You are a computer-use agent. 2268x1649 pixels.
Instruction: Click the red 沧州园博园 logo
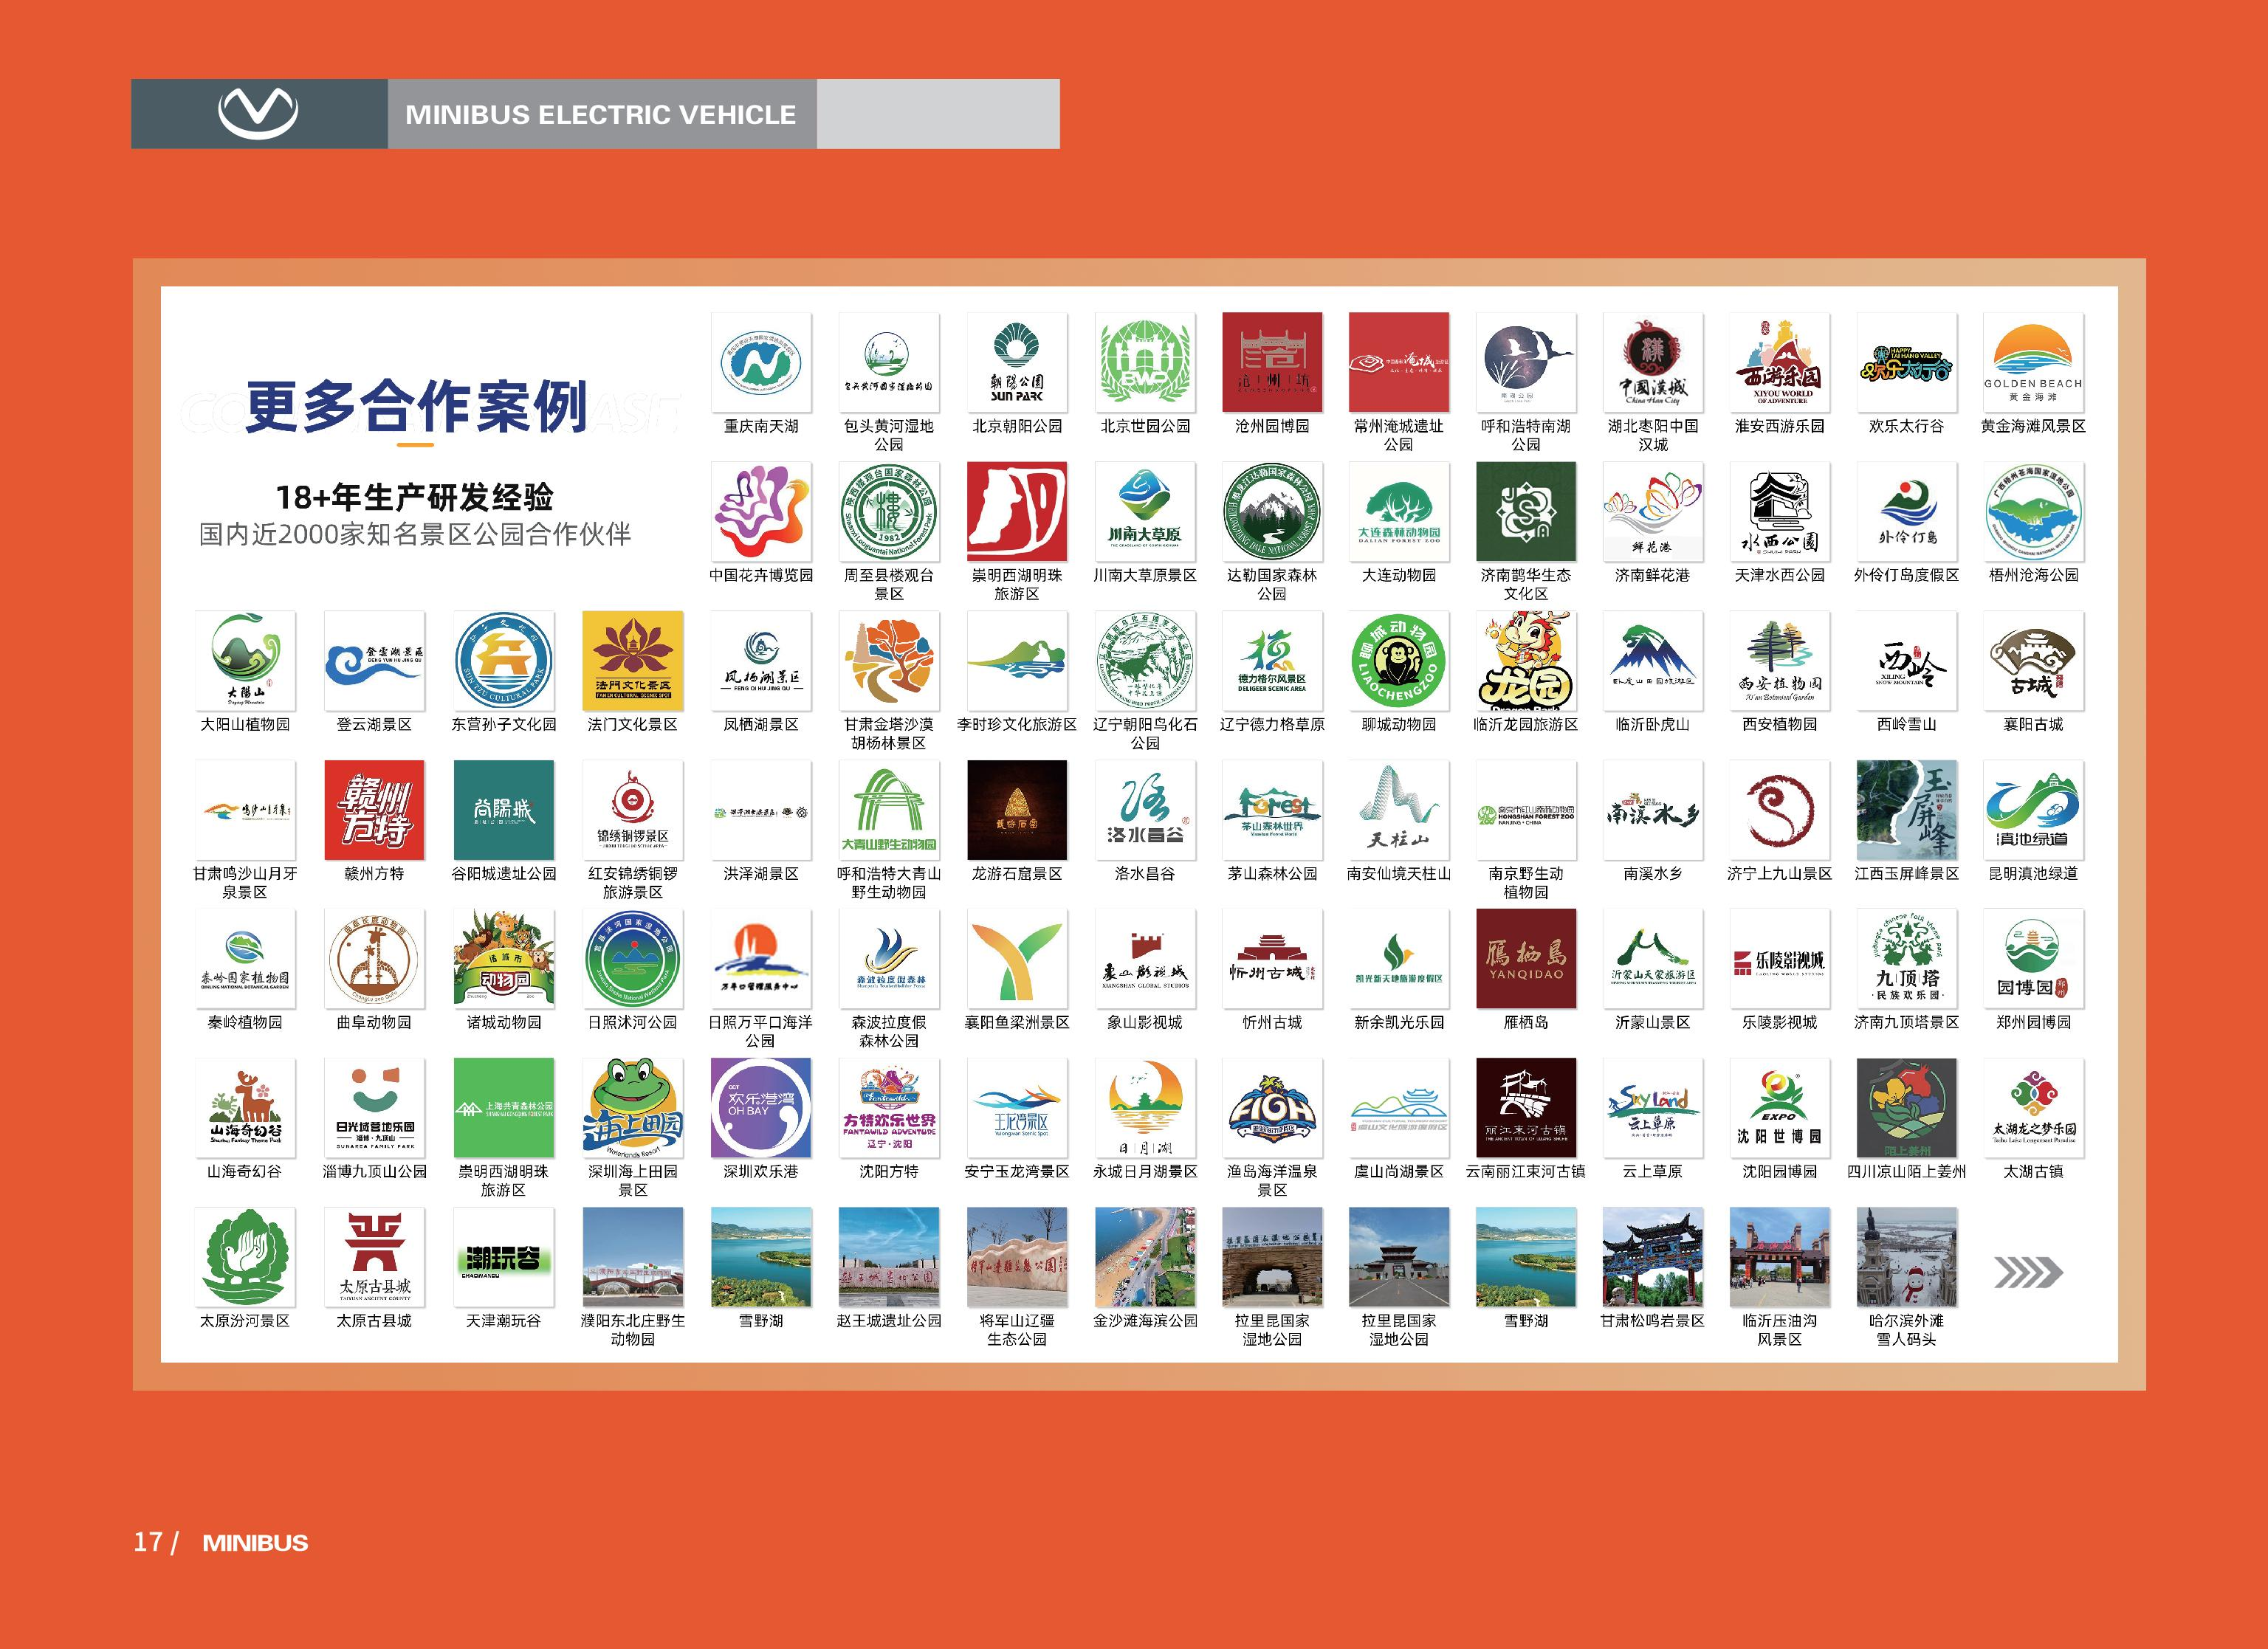[1272, 363]
